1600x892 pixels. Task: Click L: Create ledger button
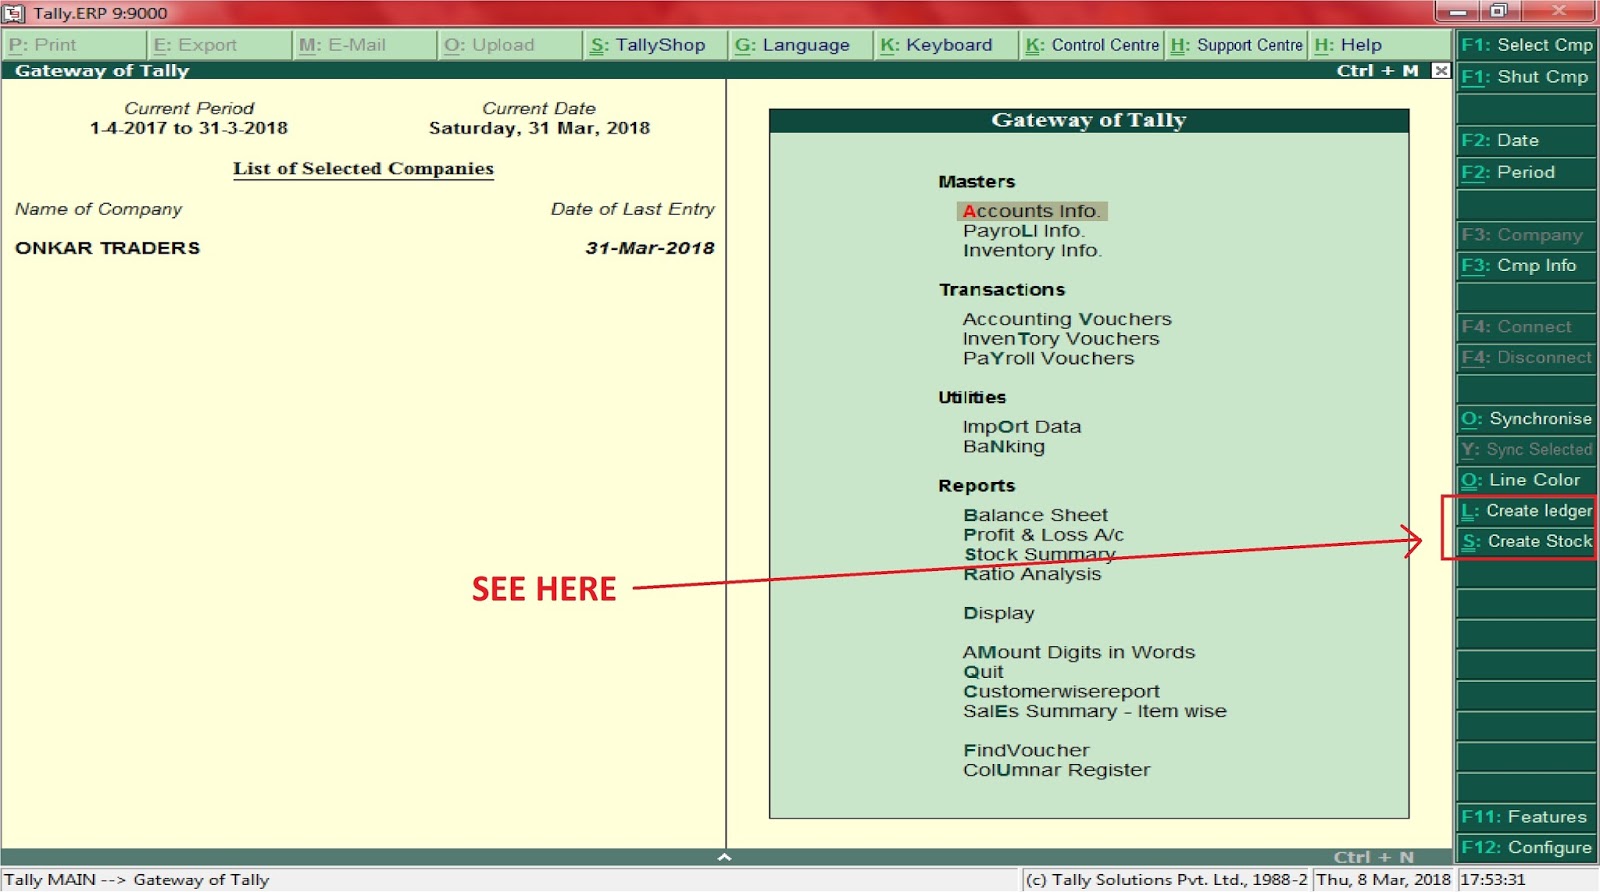point(1526,511)
